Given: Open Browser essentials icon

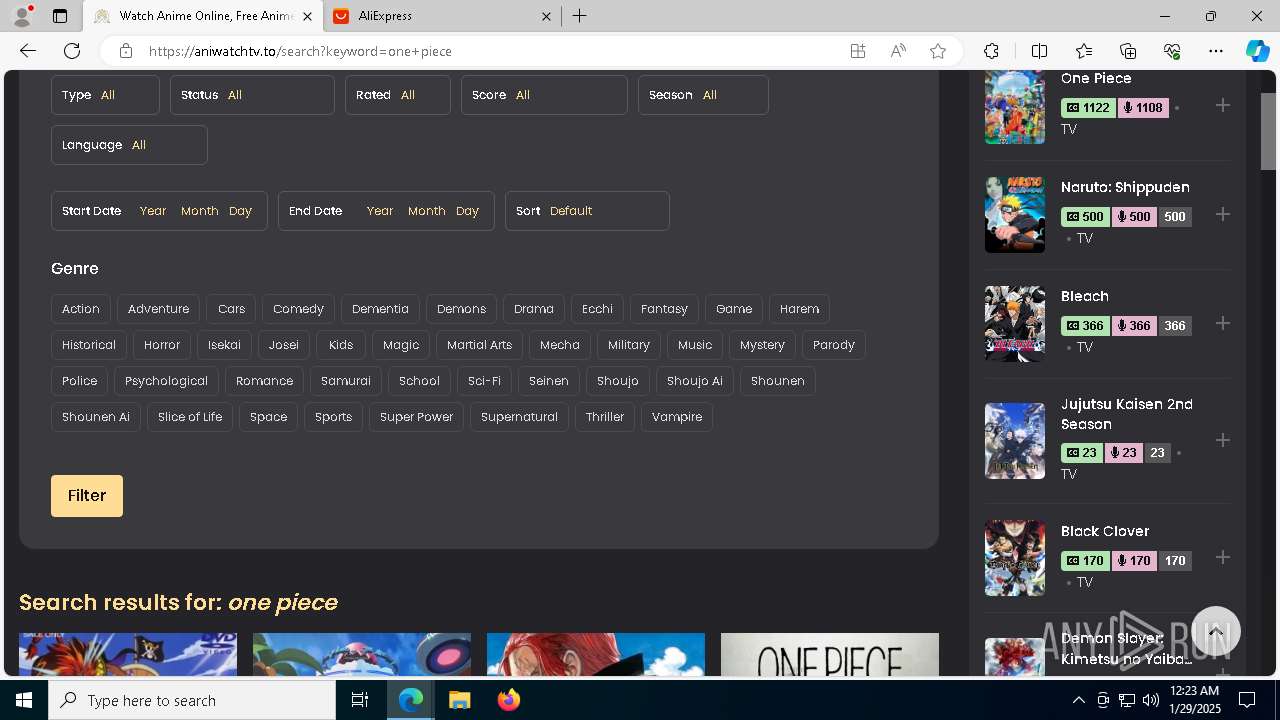Looking at the screenshot, I should coord(1172,51).
